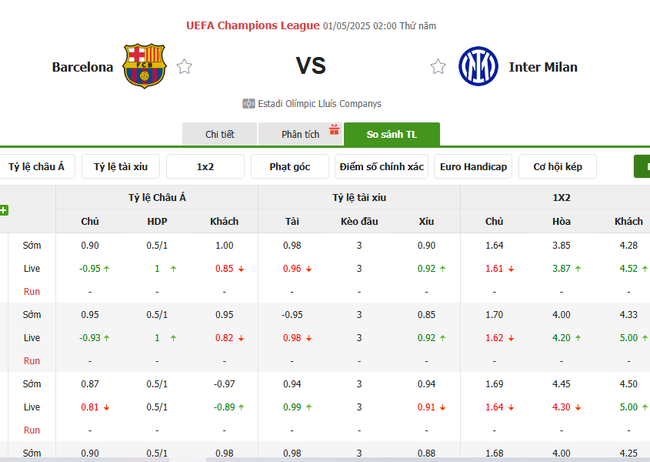Screen dimensions: 650x462
Task: Select the Cơ hội kép button
Action: click(x=559, y=166)
